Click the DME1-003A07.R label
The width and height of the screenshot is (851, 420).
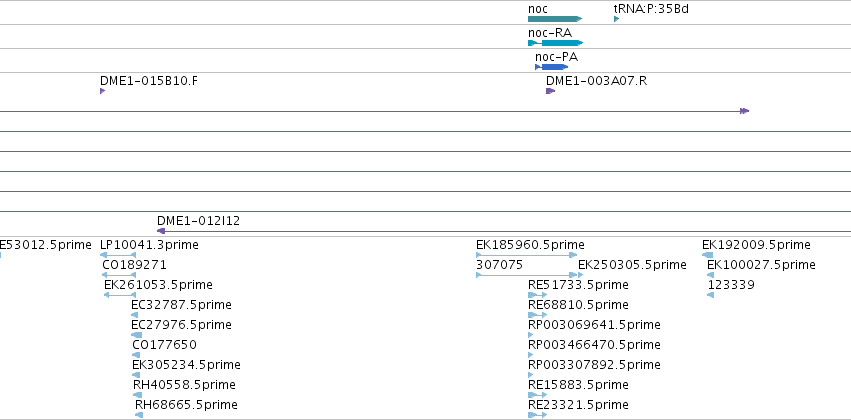pyautogui.click(x=596, y=81)
